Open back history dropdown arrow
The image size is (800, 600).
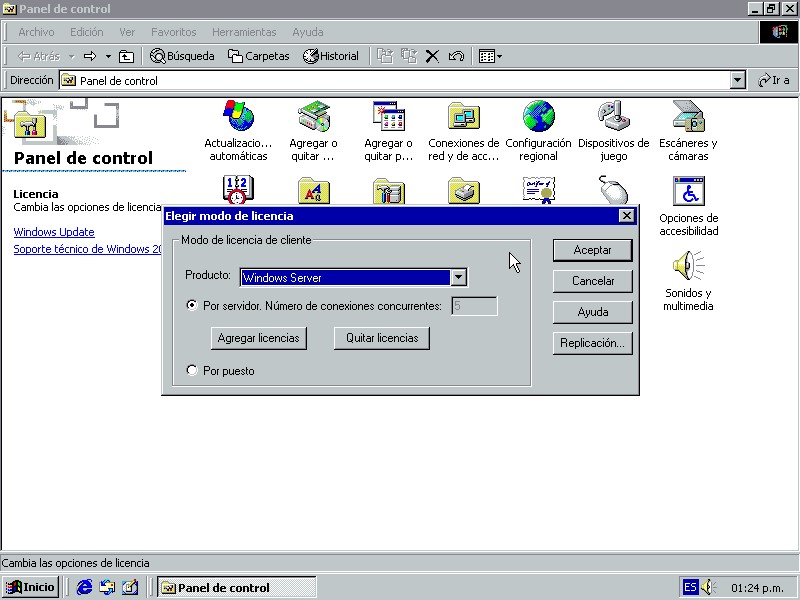point(72,56)
